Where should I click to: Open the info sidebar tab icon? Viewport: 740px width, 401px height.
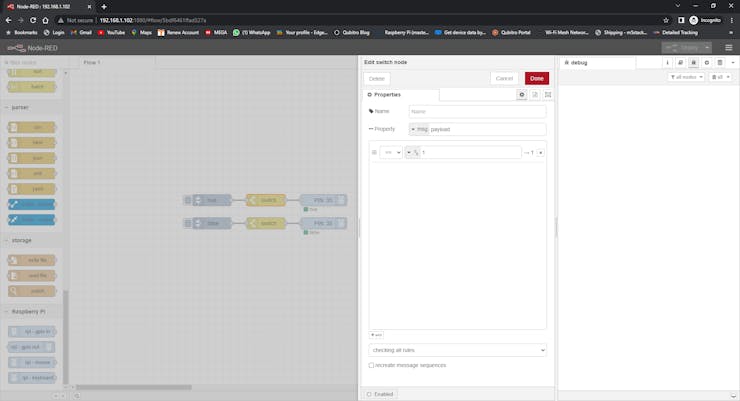(667, 62)
